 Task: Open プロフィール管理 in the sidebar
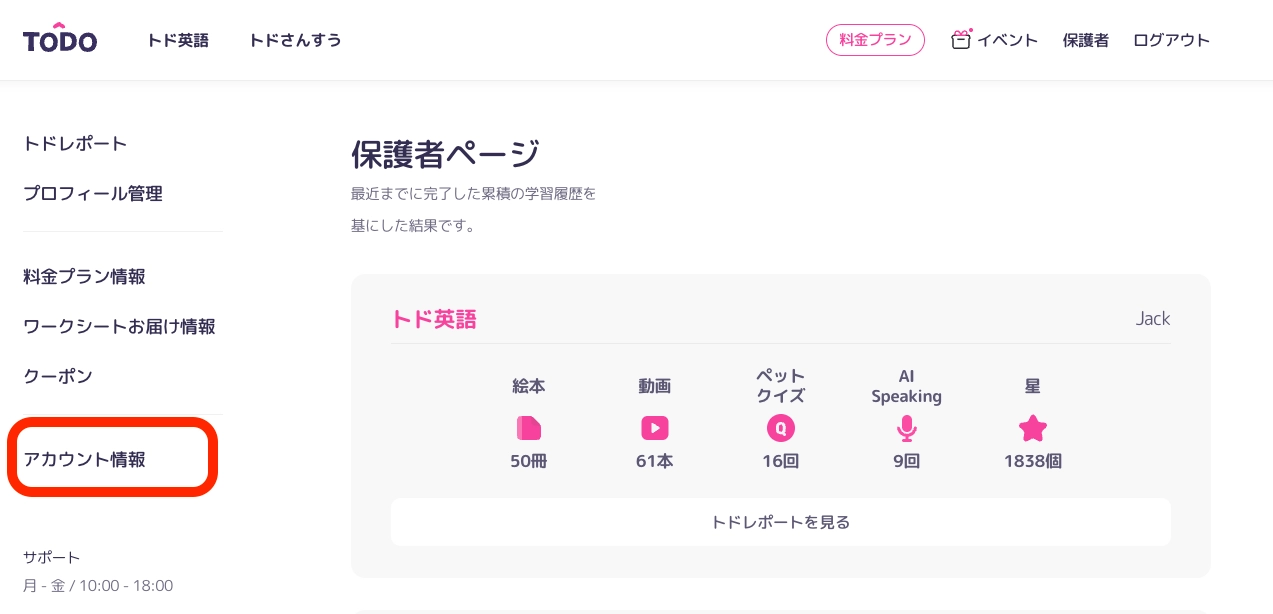(x=93, y=194)
